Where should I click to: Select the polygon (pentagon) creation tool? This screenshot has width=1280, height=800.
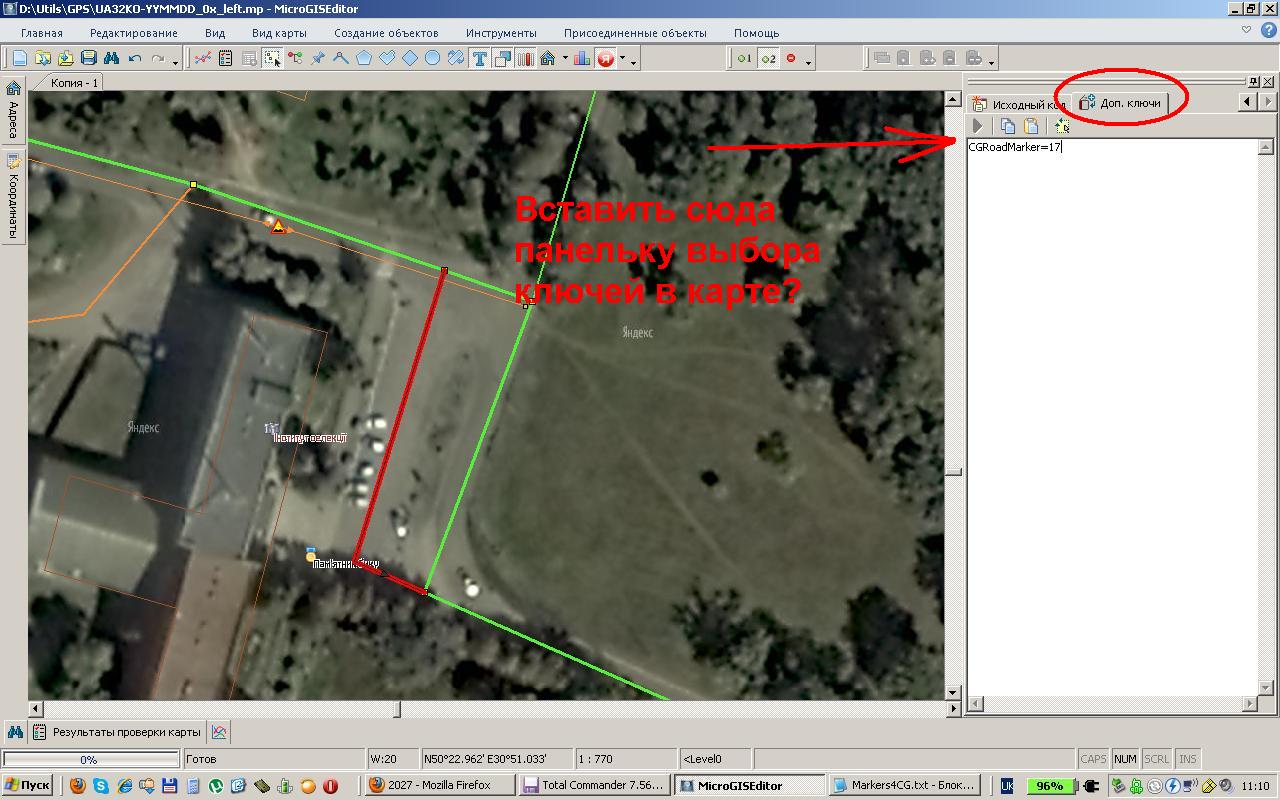364,59
